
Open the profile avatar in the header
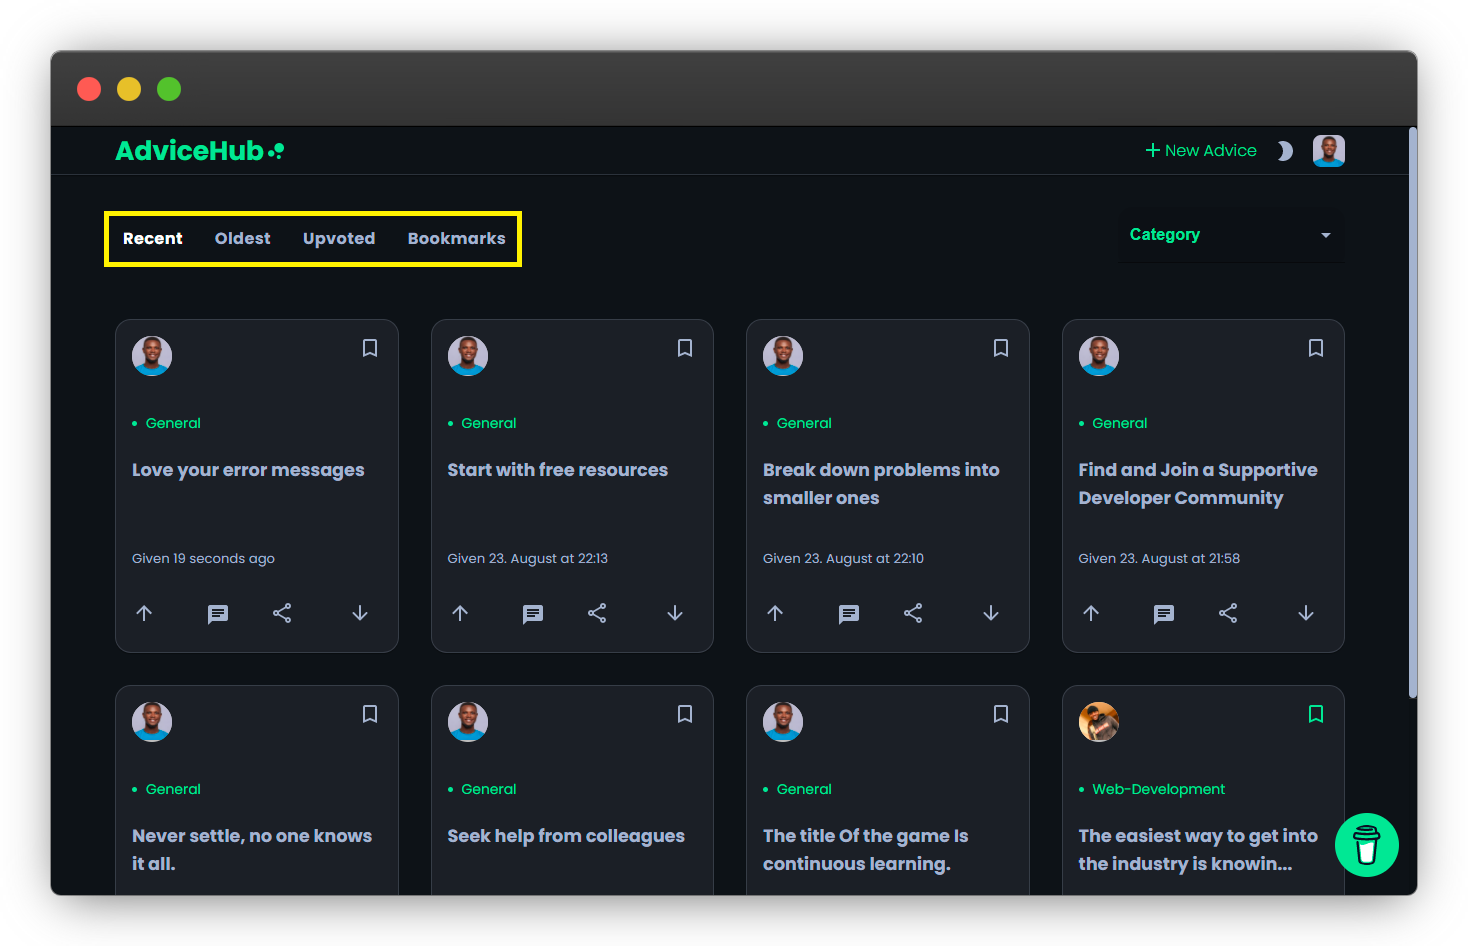[1329, 151]
